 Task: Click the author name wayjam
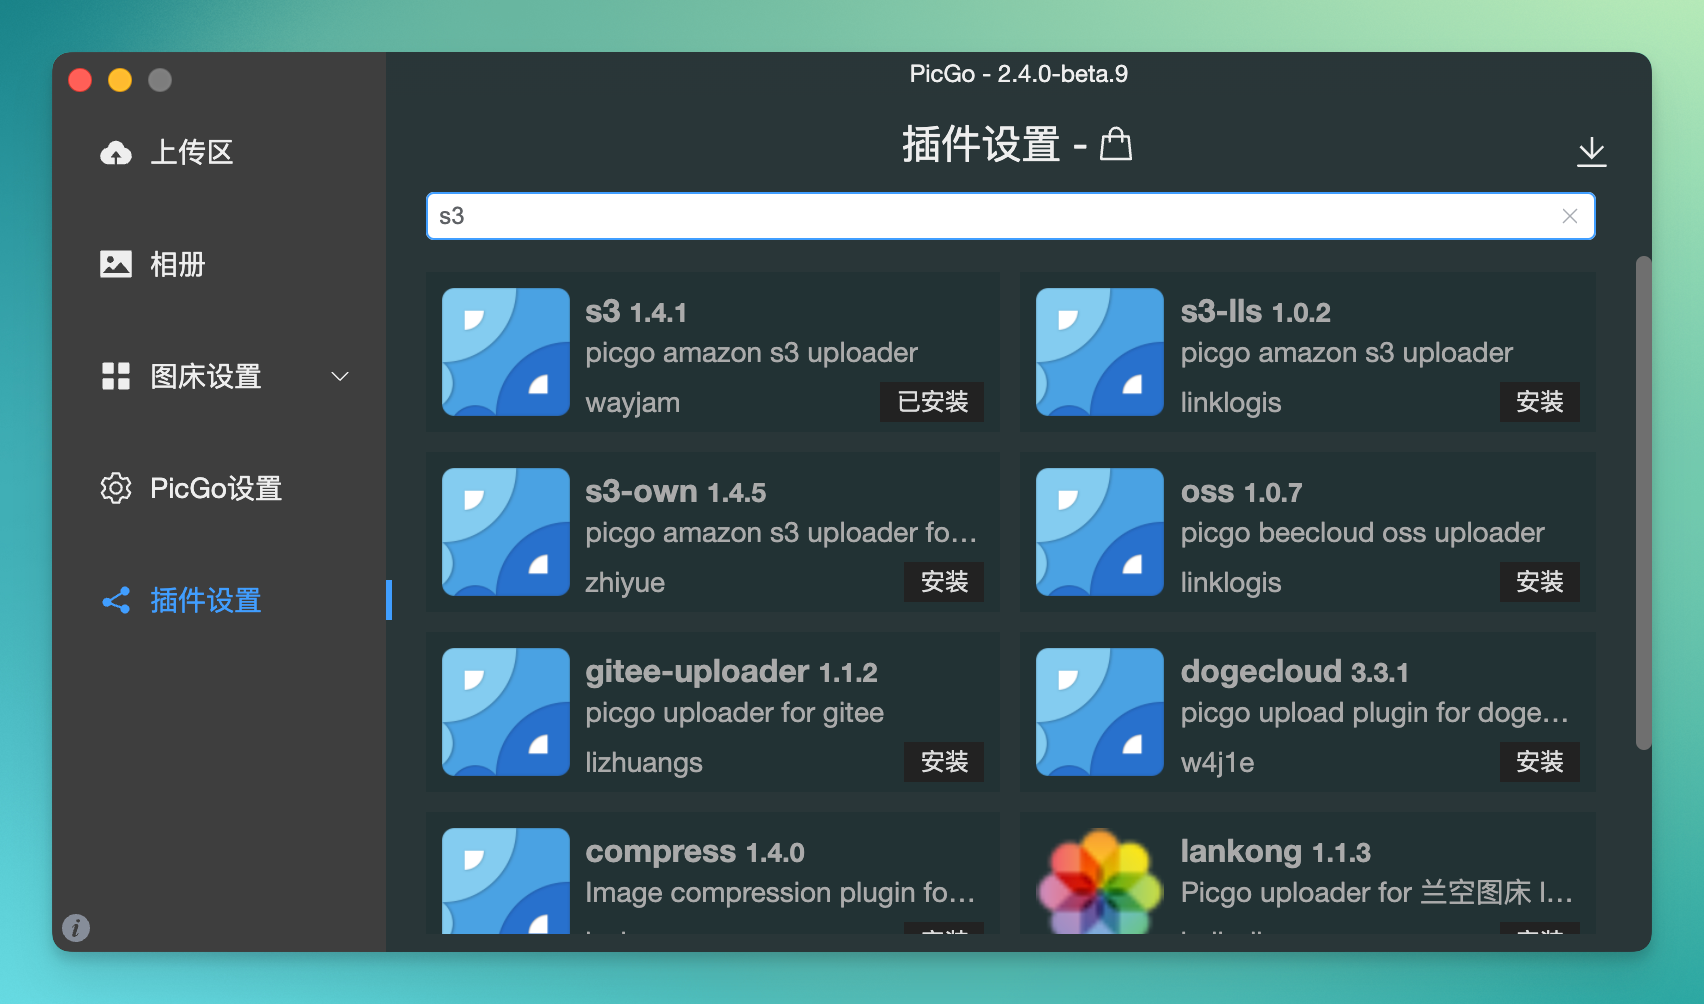coord(633,403)
